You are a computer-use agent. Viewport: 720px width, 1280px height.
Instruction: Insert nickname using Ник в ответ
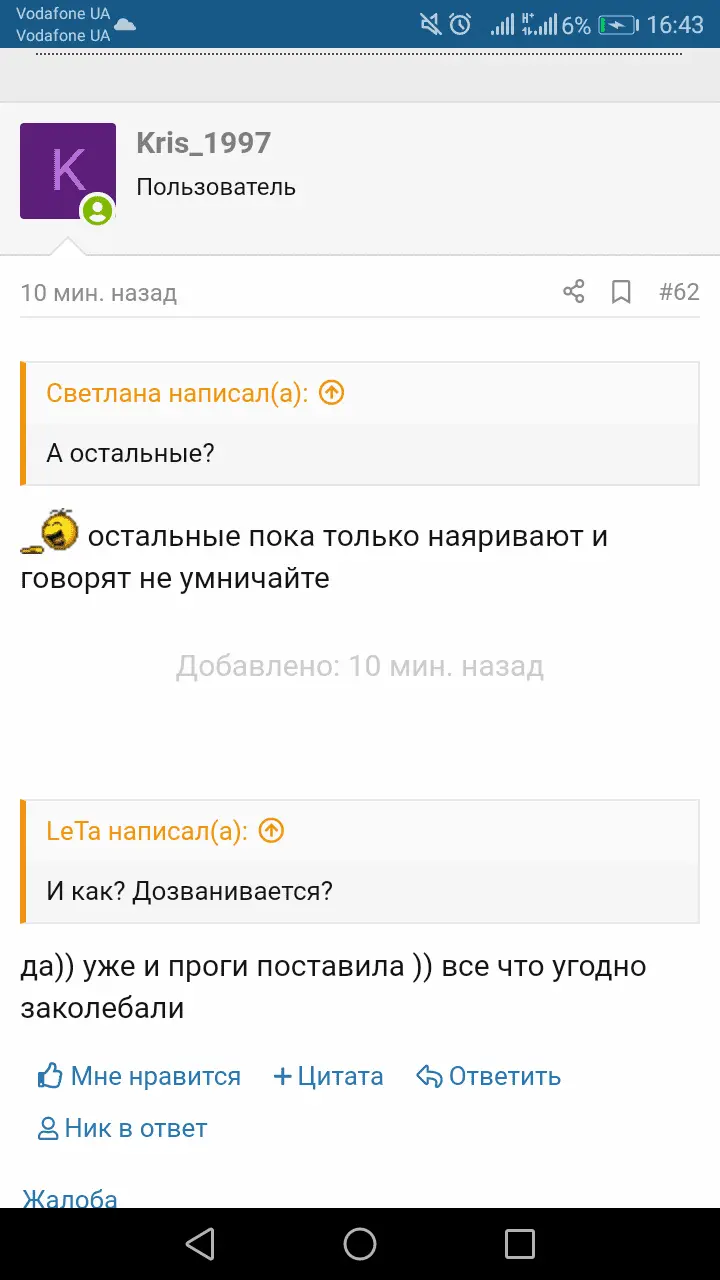pyautogui.click(x=122, y=1128)
